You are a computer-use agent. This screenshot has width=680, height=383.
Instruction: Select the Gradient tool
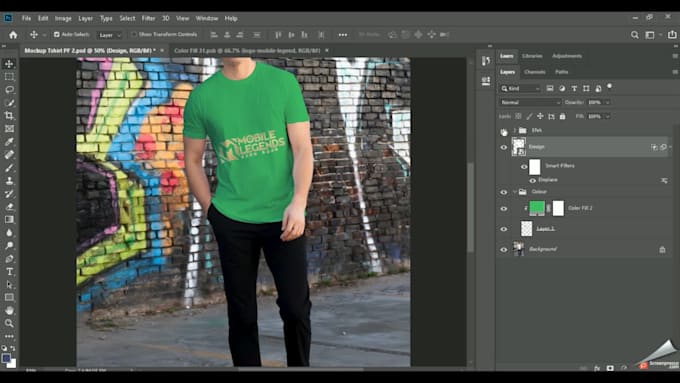tap(9, 219)
